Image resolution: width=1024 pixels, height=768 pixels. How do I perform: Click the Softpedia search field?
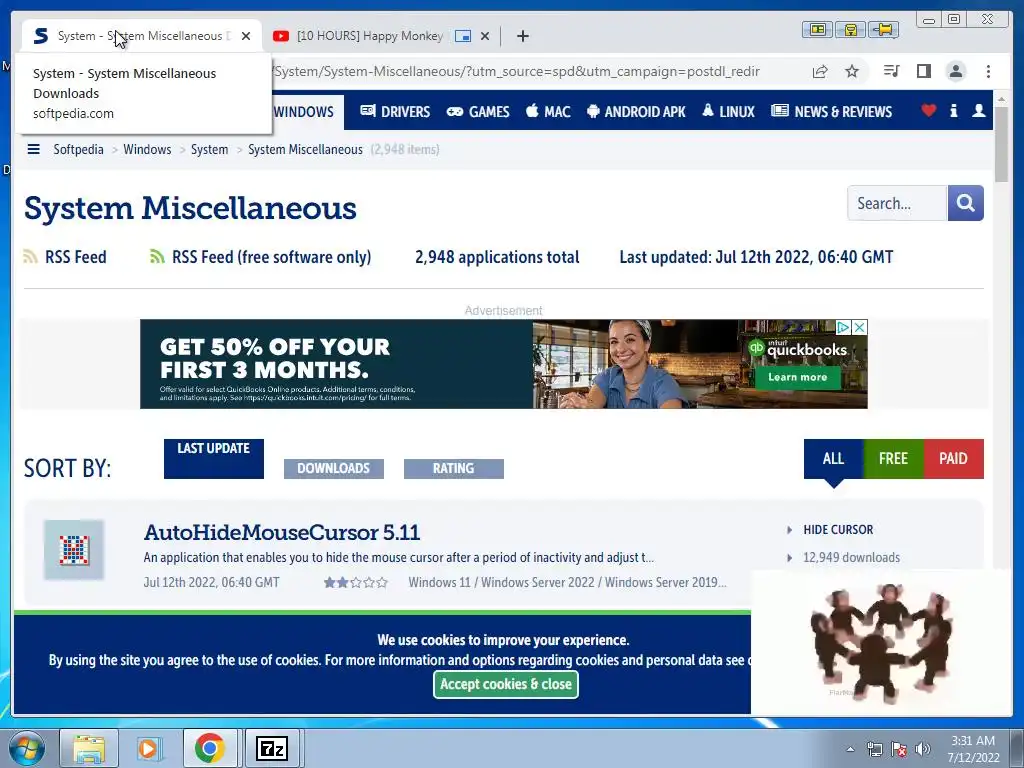(897, 203)
